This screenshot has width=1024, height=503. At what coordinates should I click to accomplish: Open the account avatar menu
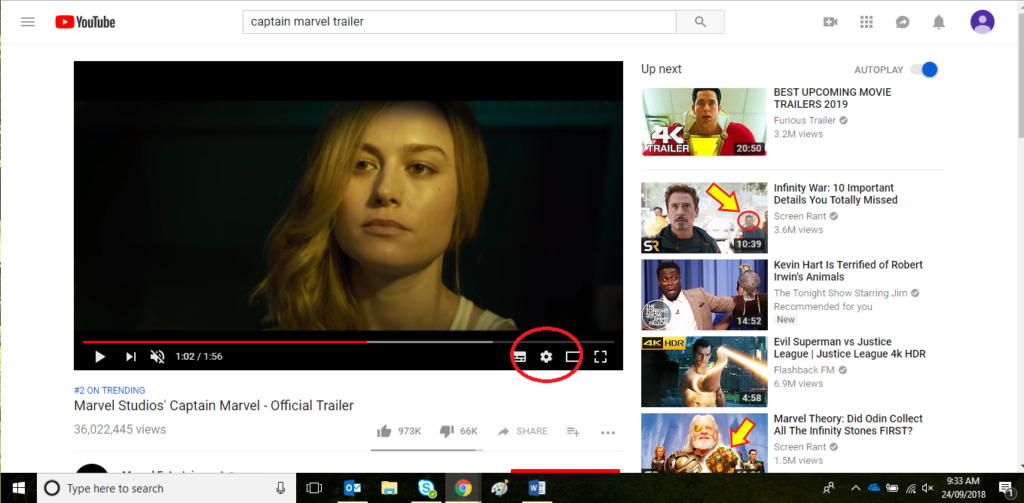point(982,22)
